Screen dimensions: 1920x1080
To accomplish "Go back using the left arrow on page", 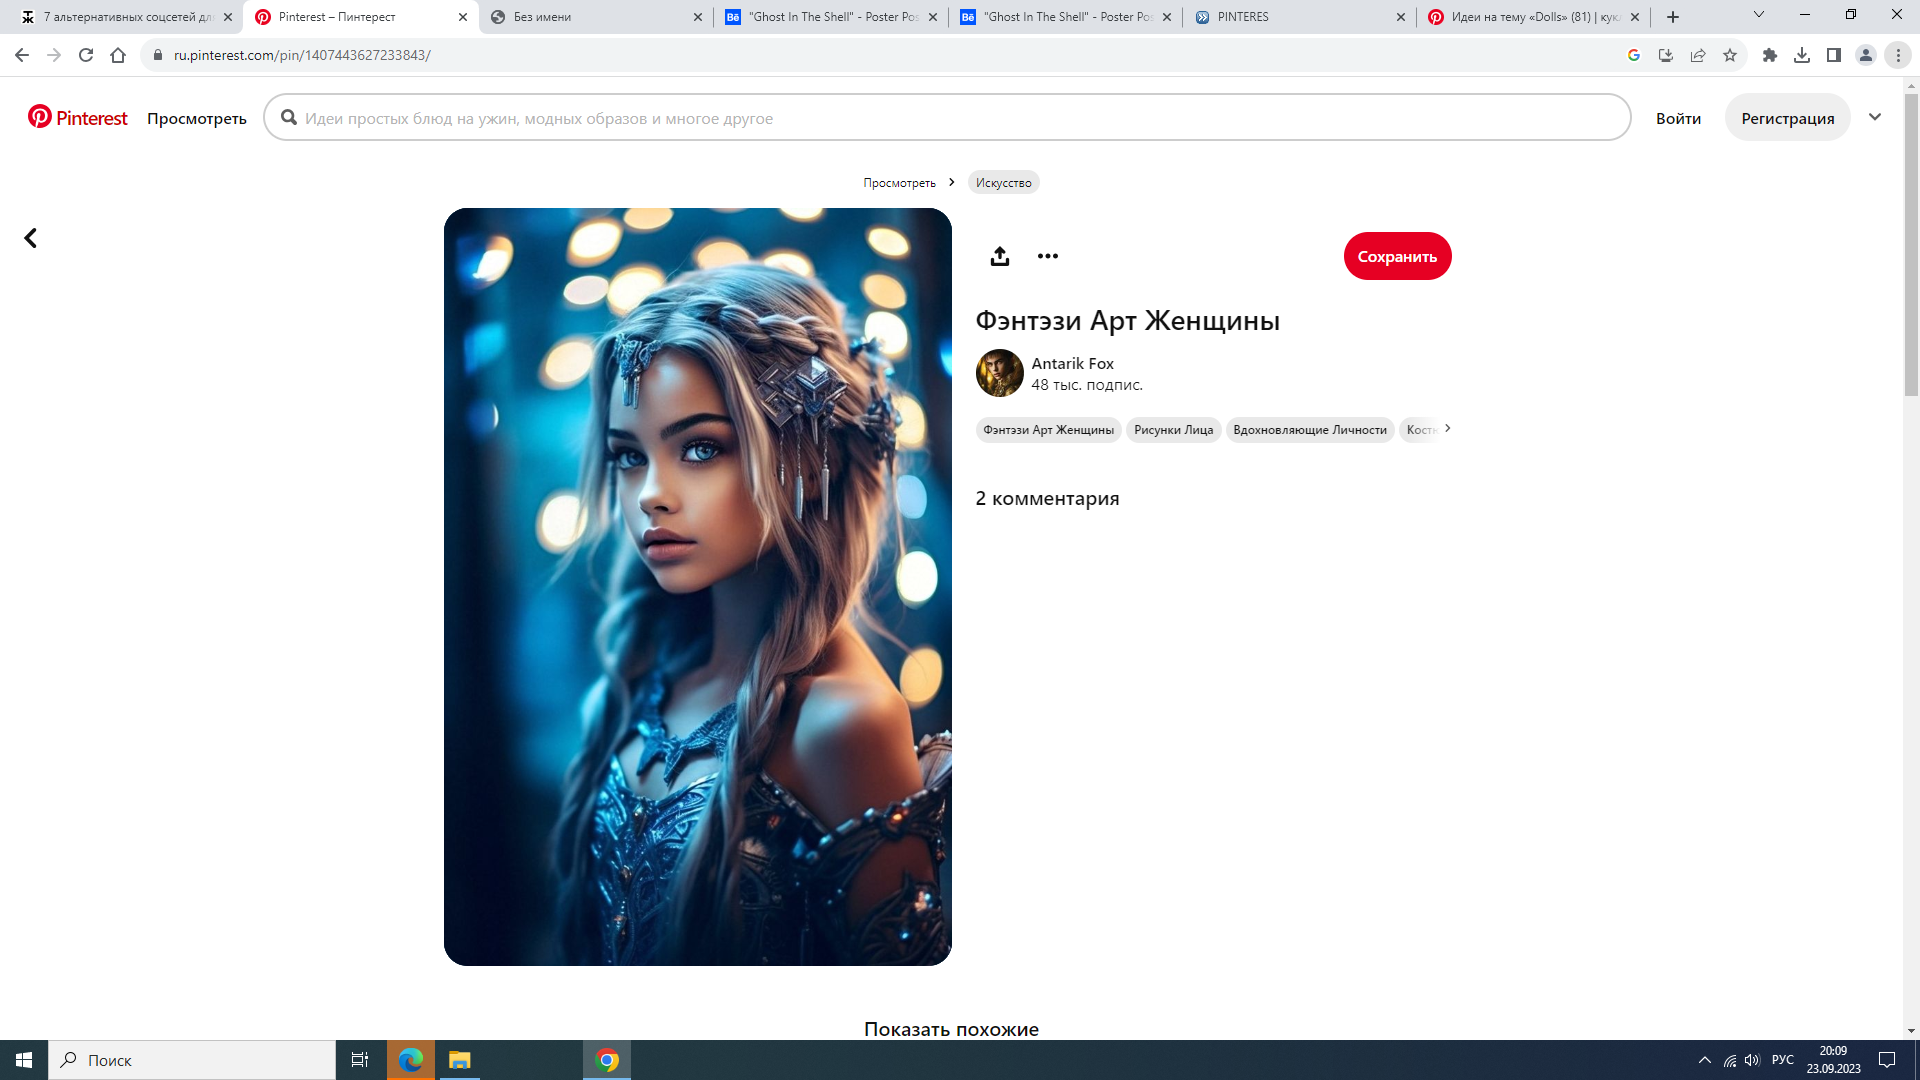I will point(31,238).
